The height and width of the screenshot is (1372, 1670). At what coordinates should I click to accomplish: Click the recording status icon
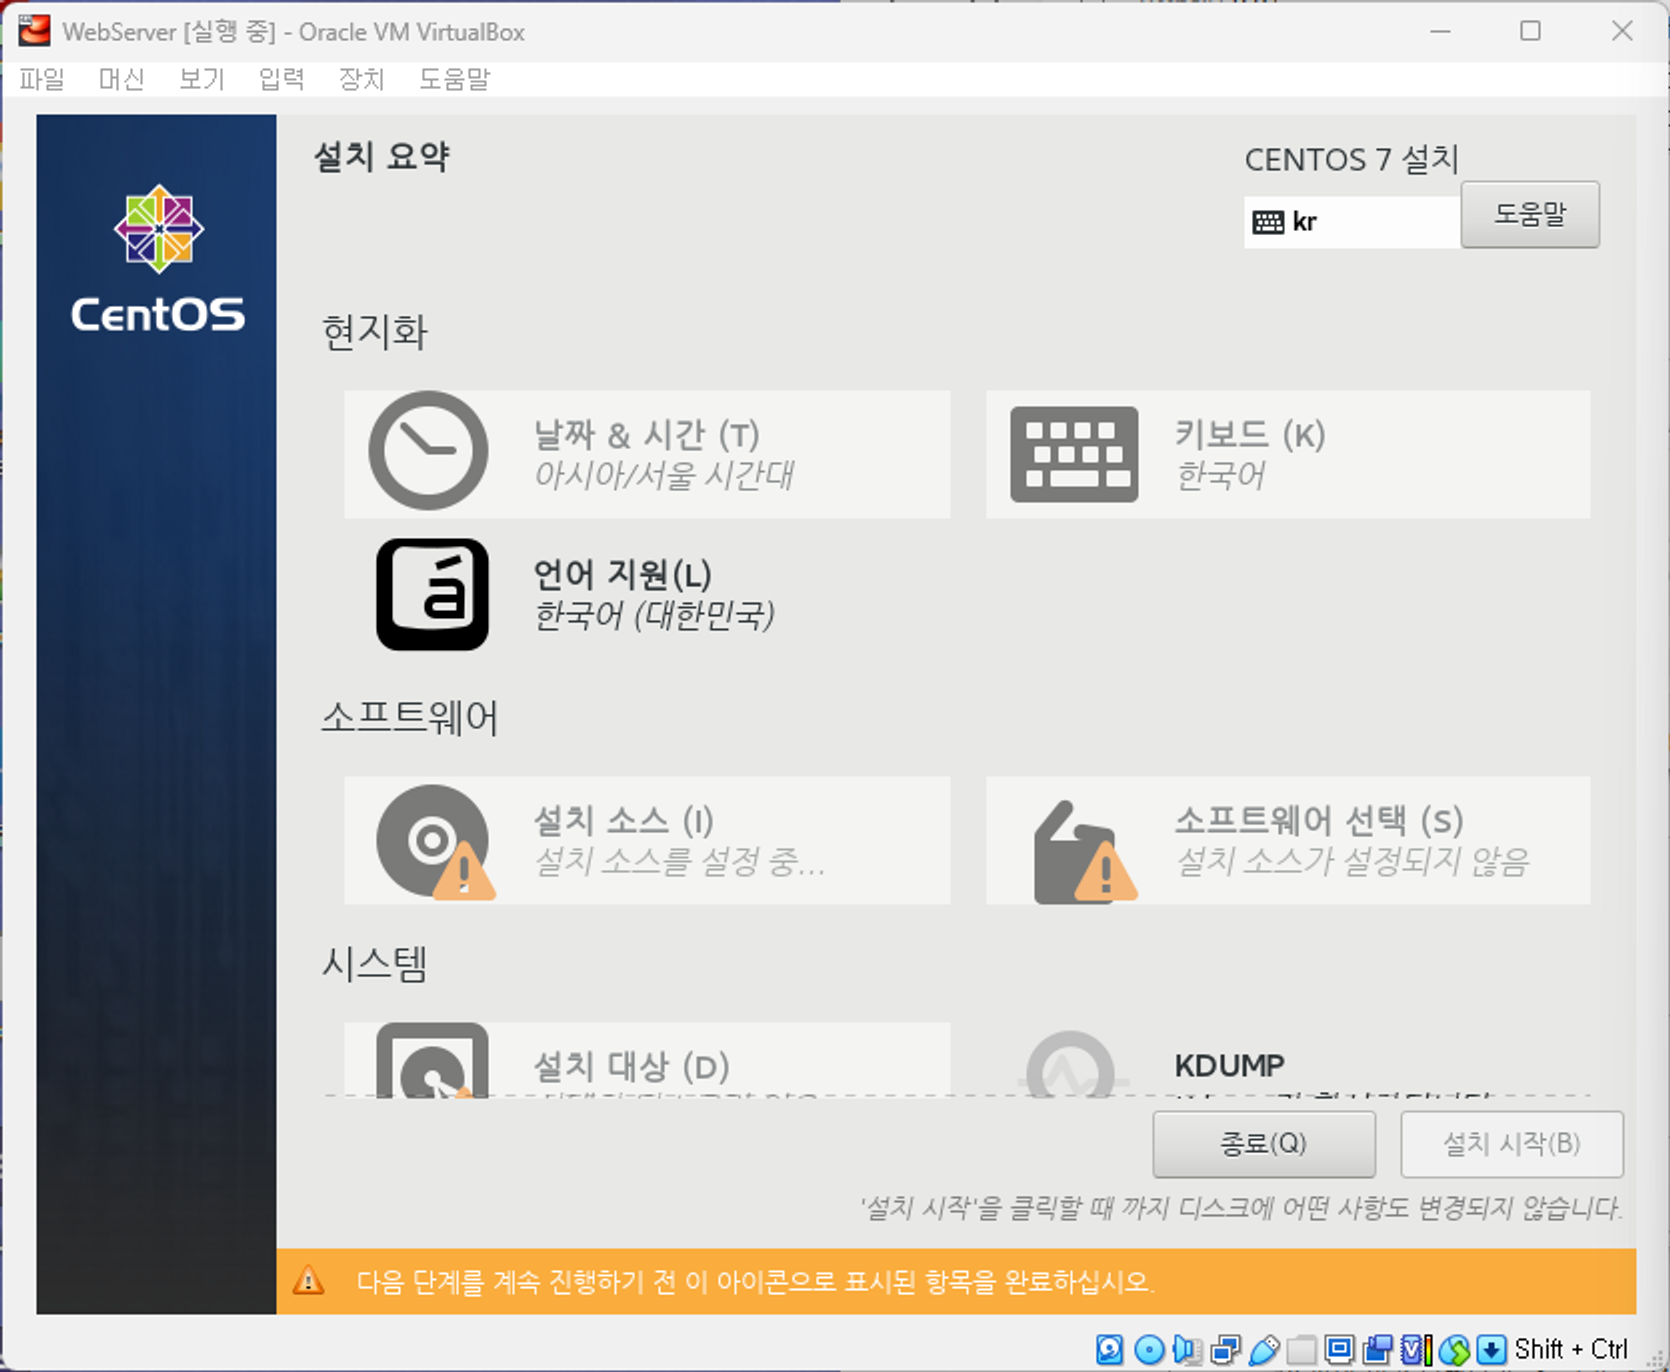click(1377, 1350)
